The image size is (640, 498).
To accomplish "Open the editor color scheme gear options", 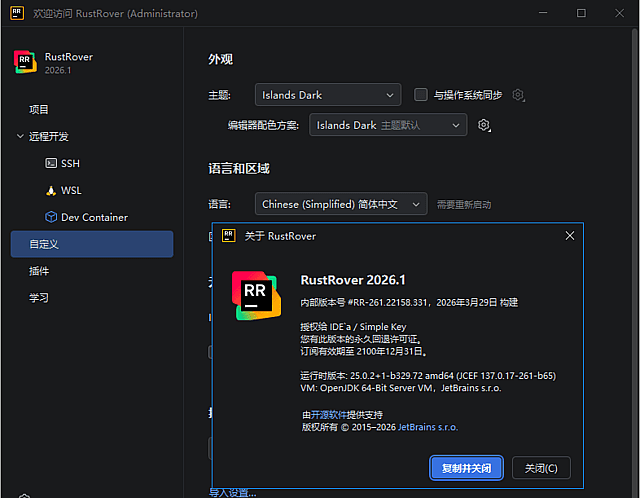I will coord(484,125).
